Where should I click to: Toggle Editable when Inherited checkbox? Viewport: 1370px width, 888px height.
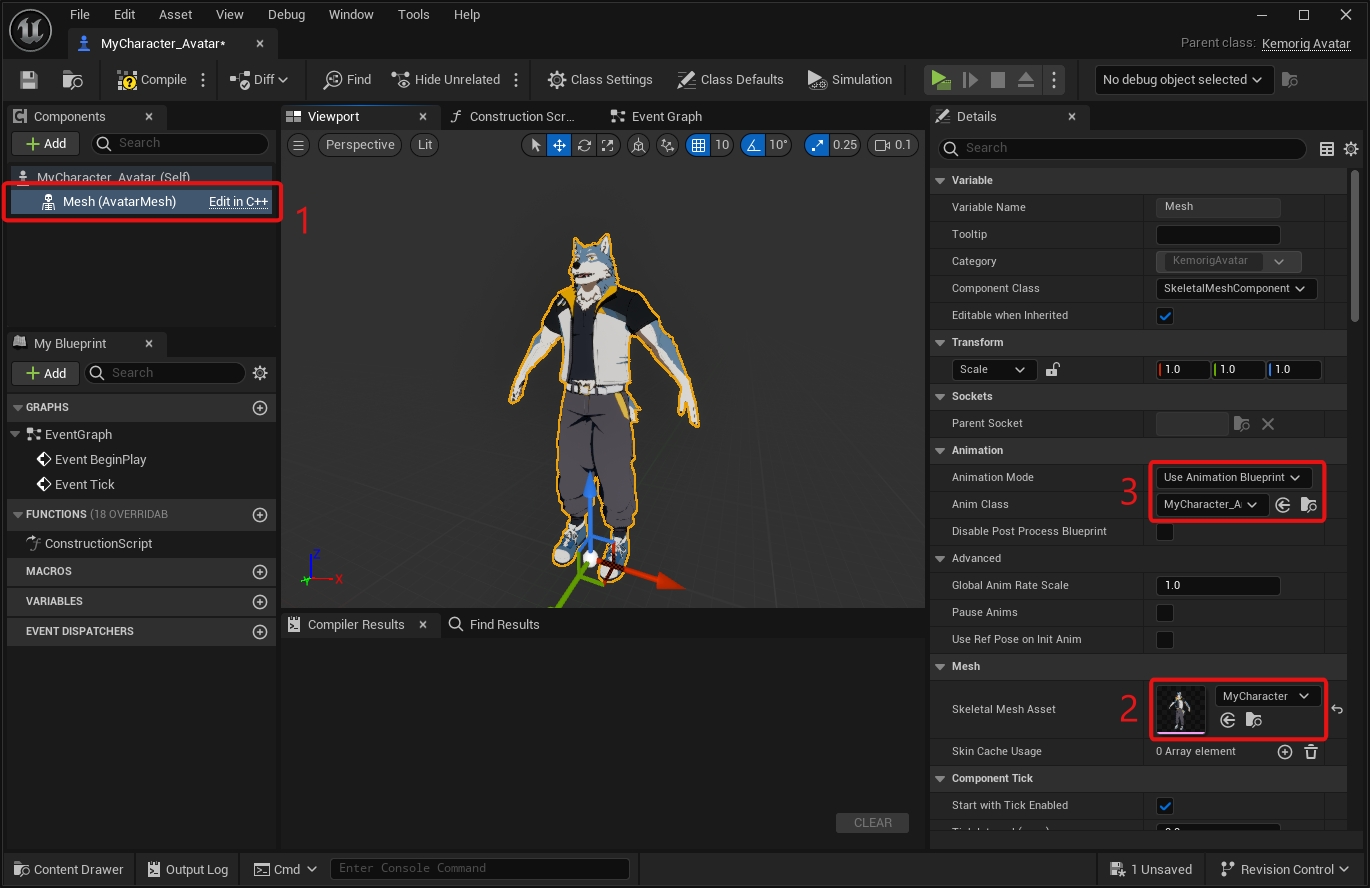[1165, 316]
